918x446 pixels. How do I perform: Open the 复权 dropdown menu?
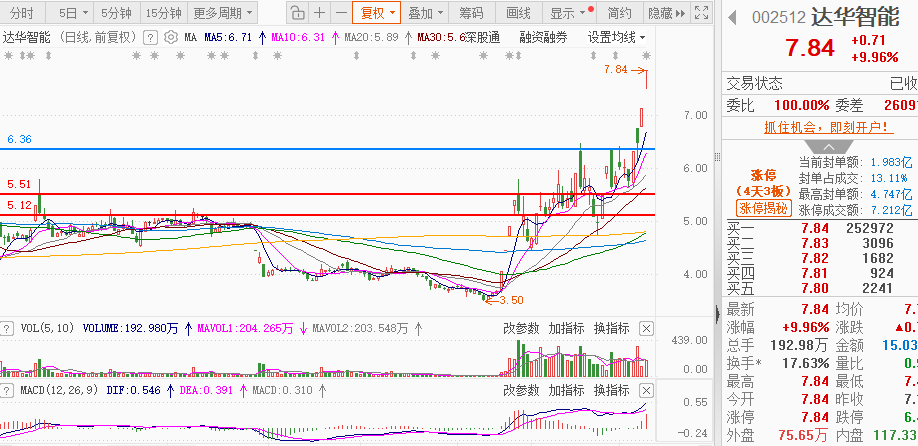(378, 13)
